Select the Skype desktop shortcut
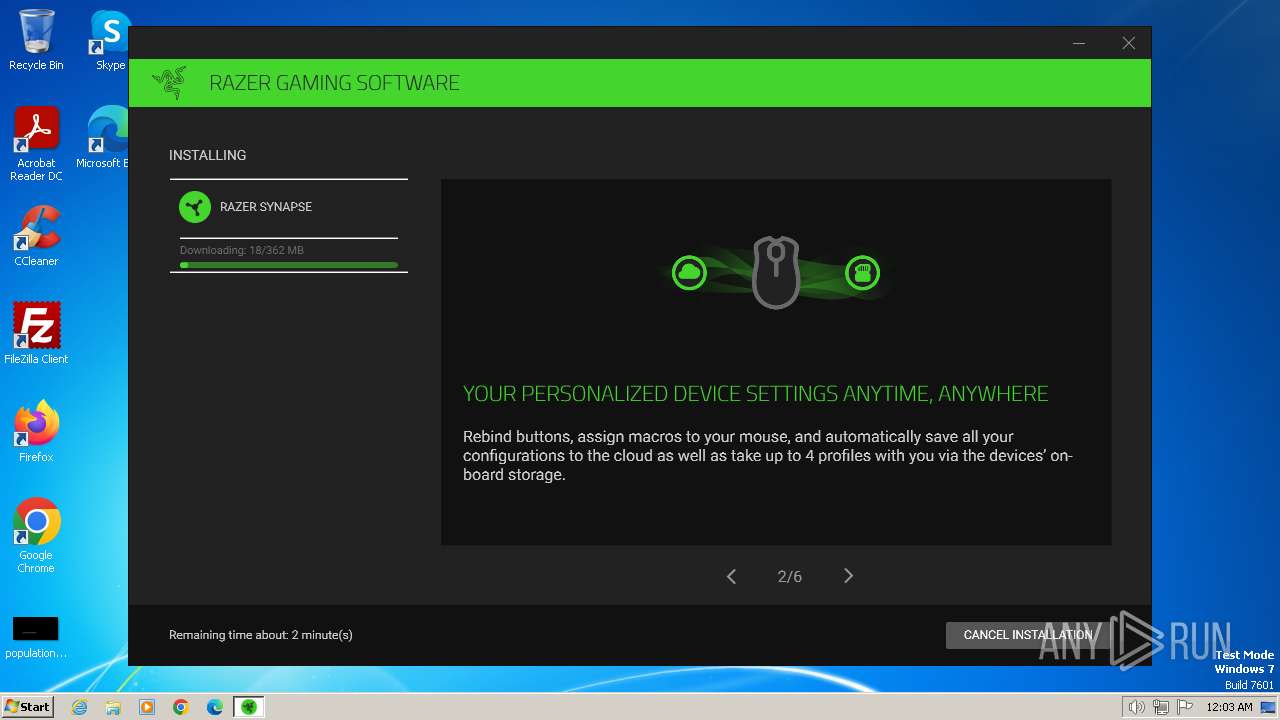The image size is (1280, 720). pyautogui.click(x=110, y=40)
